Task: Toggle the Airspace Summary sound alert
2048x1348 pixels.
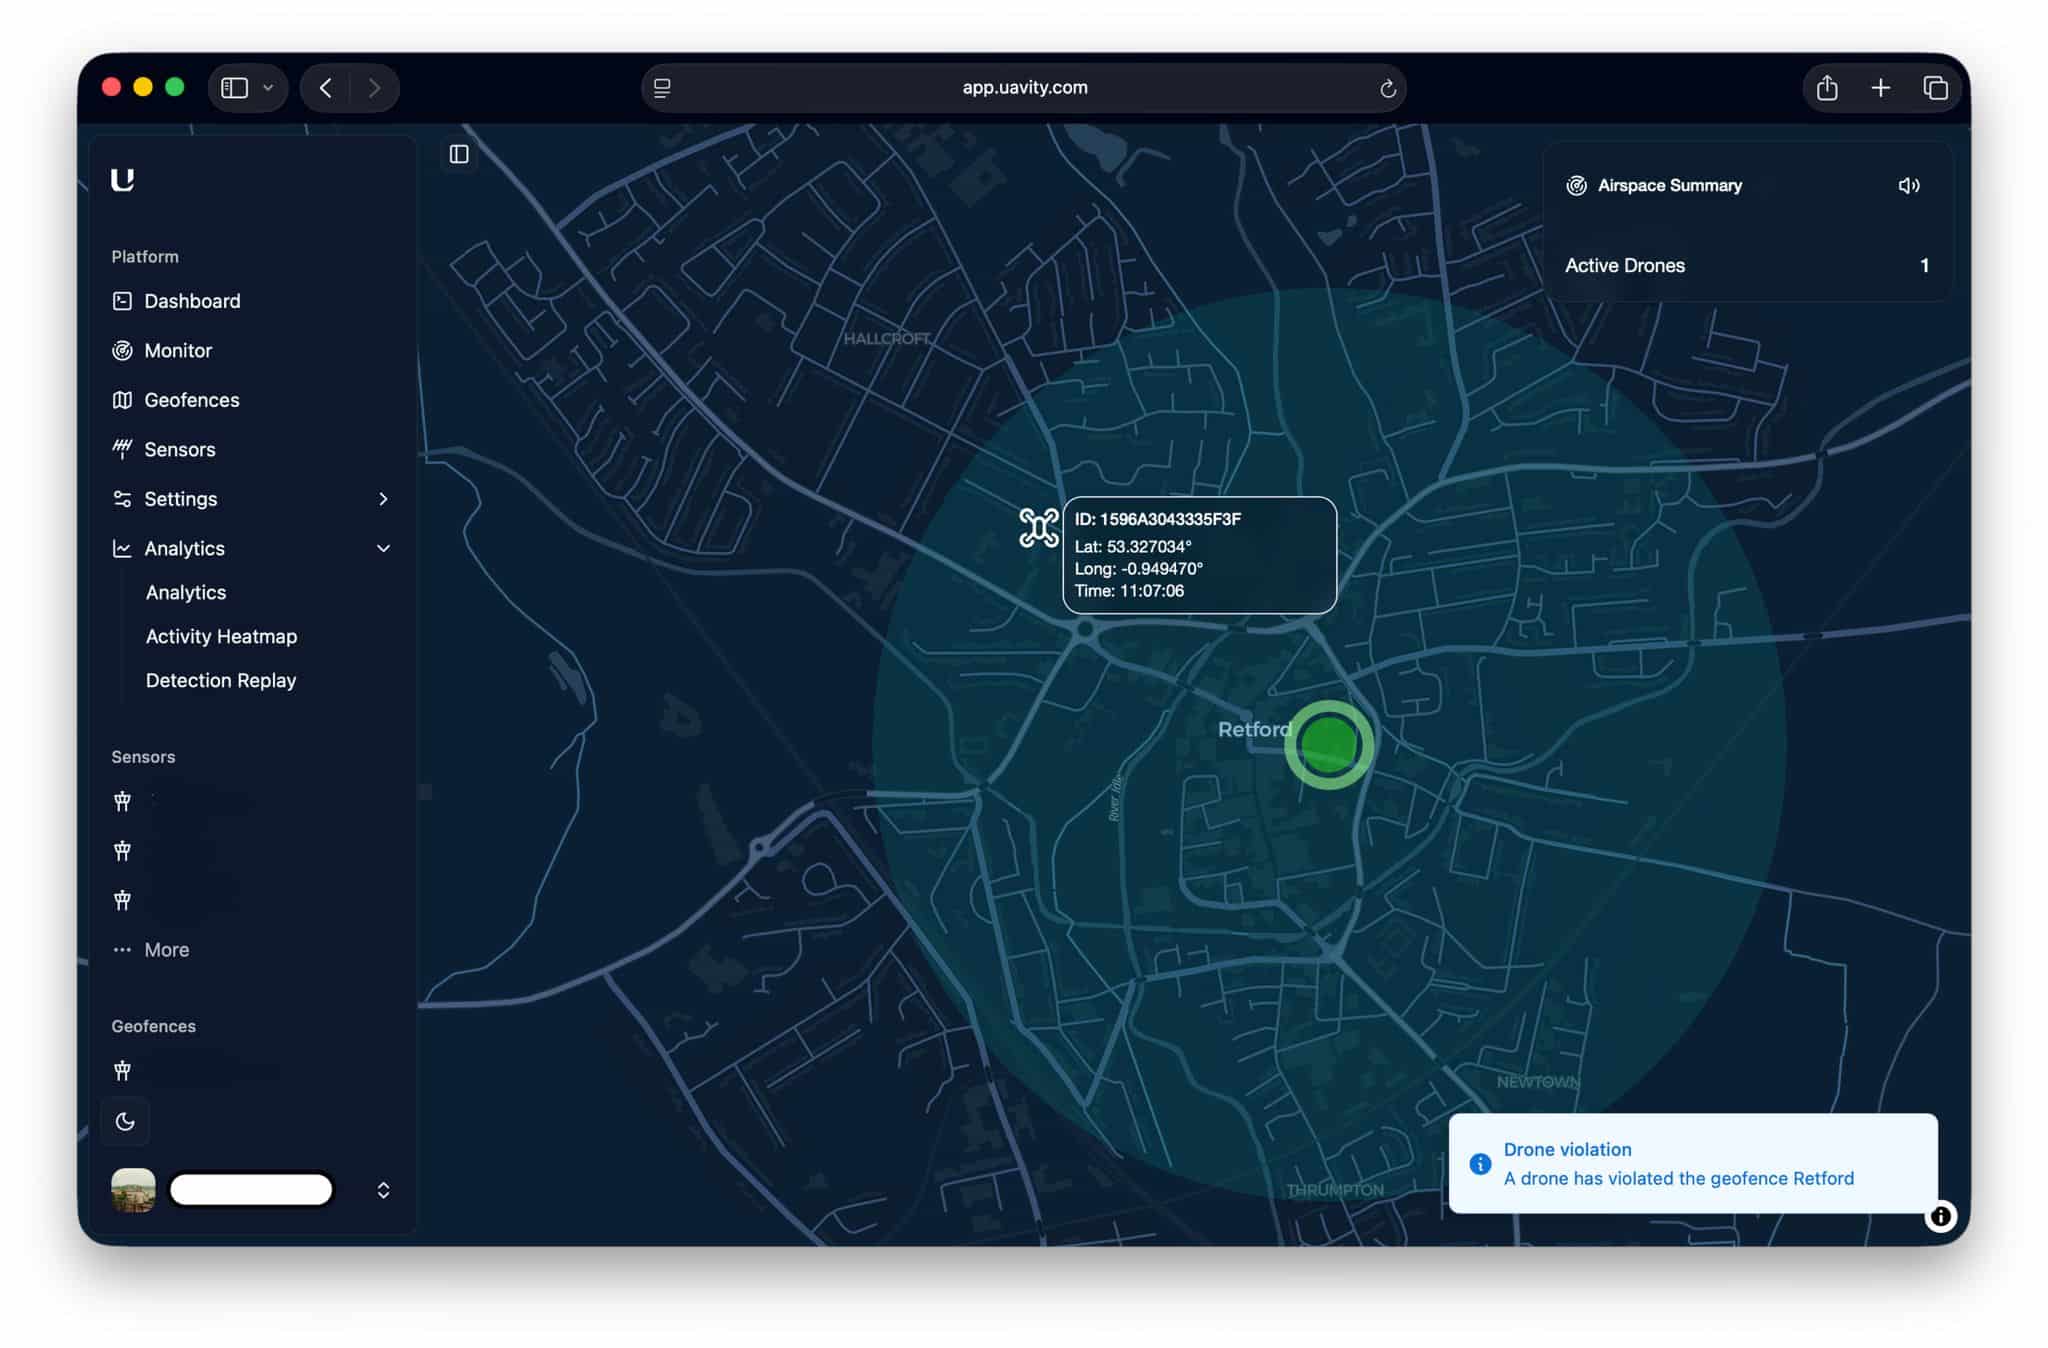Action: tap(1908, 186)
